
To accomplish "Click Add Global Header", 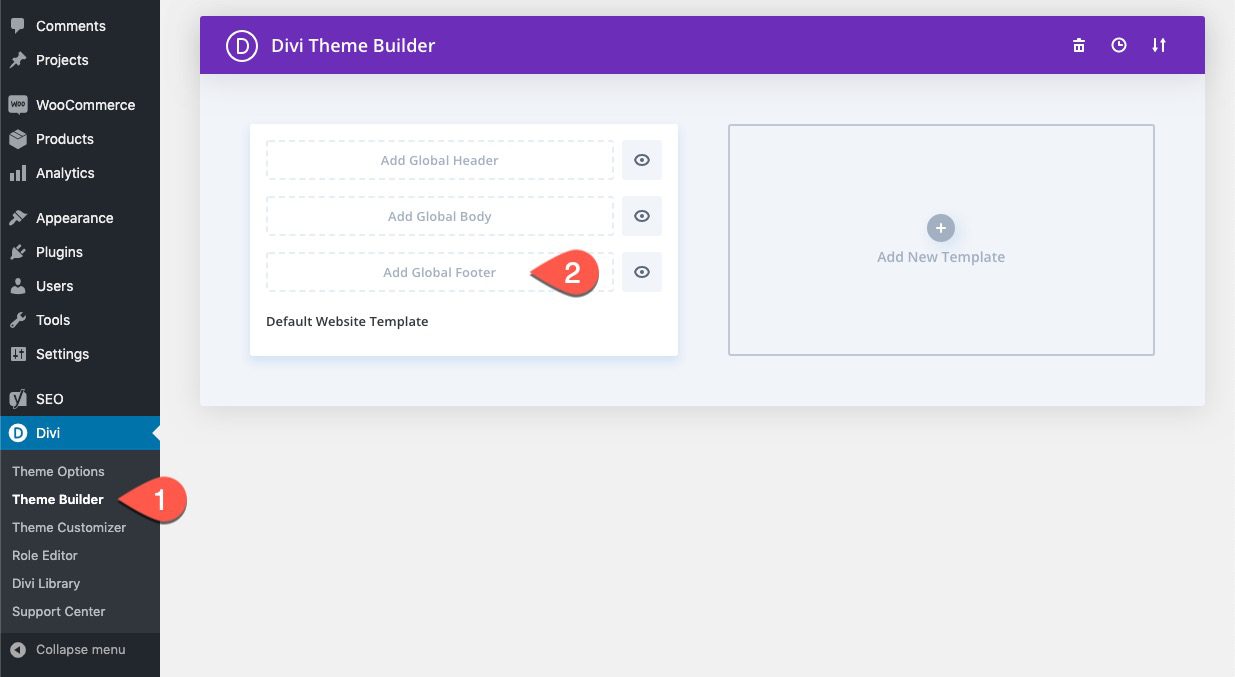I will 439,159.
